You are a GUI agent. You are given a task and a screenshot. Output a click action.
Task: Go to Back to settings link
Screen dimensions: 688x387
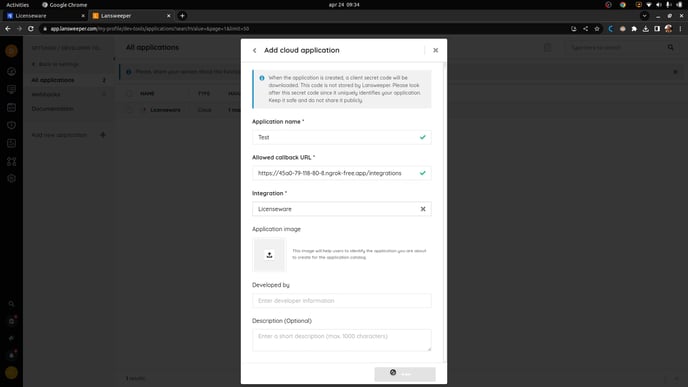[x=55, y=64]
